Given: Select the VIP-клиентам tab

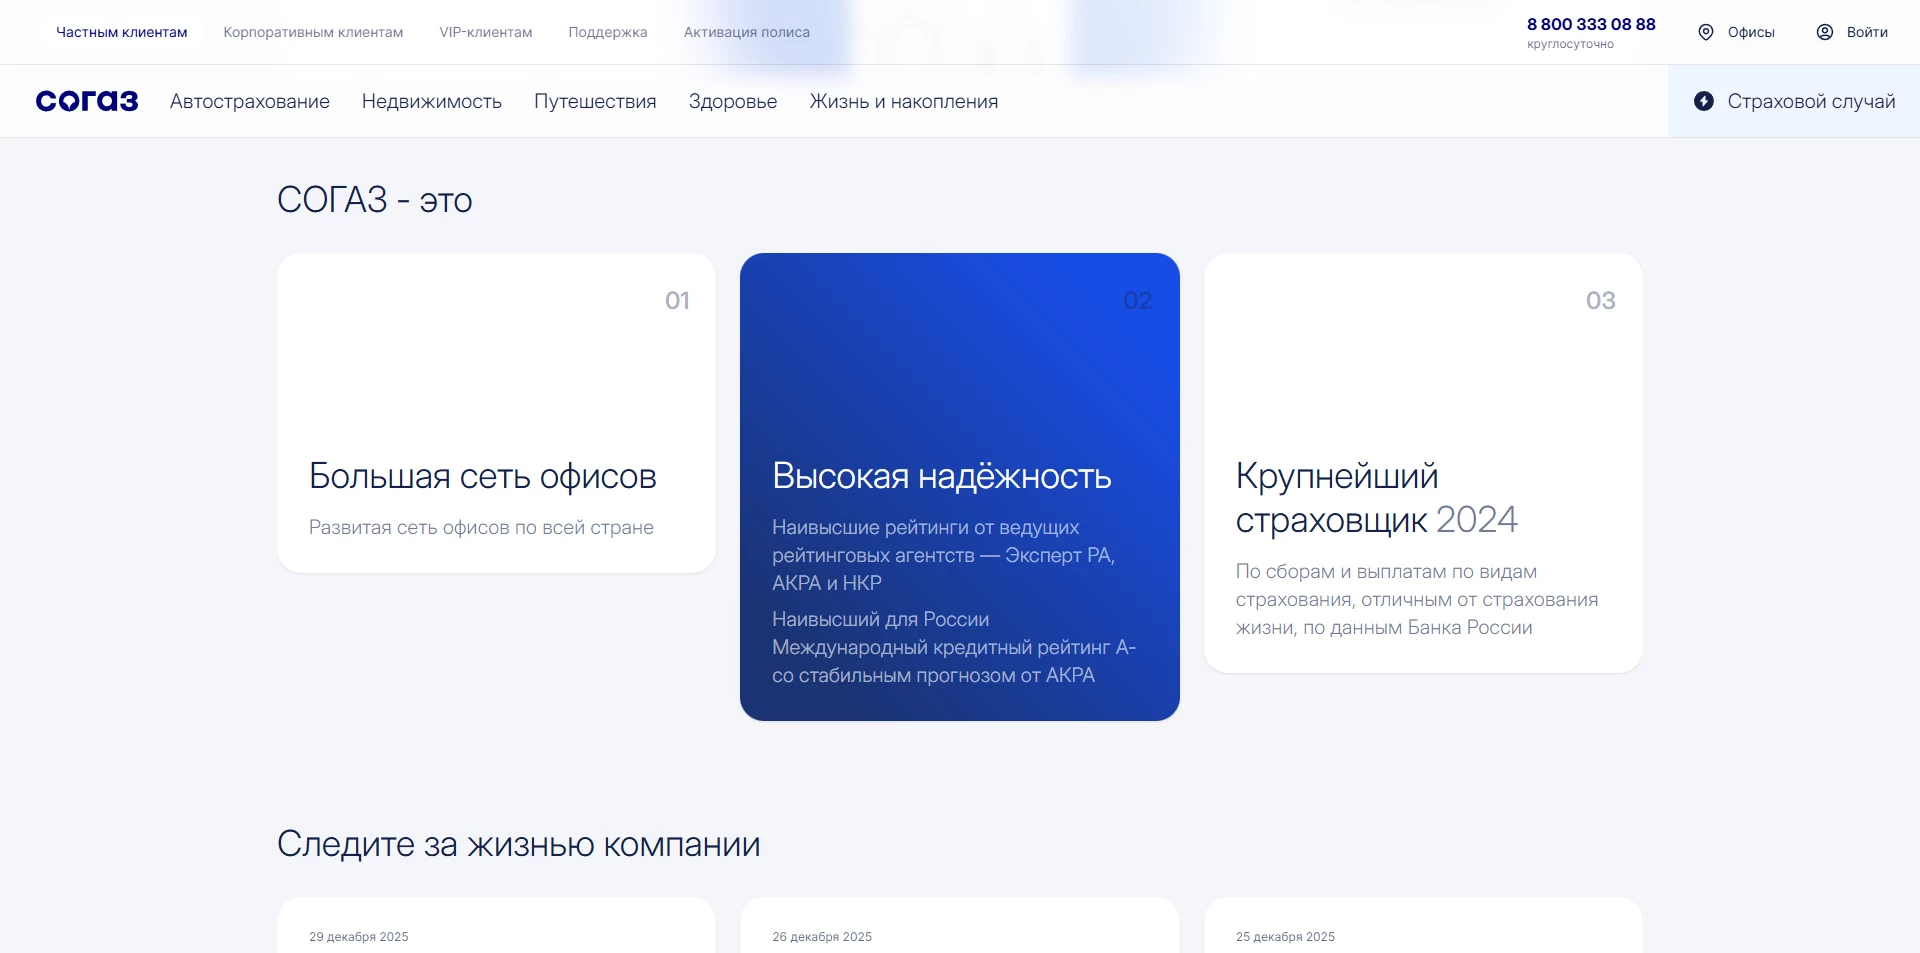Looking at the screenshot, I should point(485,31).
